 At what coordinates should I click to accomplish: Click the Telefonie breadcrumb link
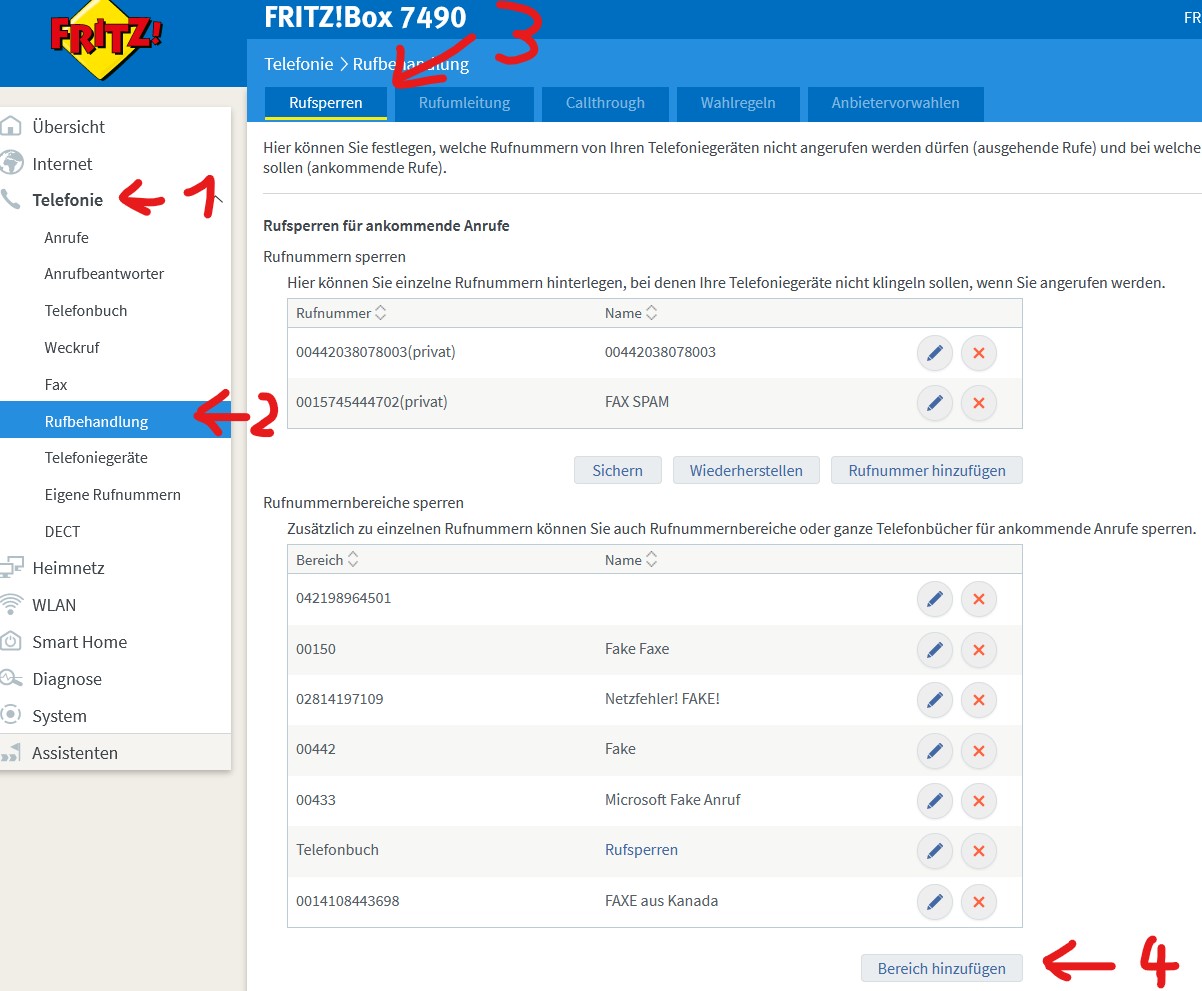coord(298,64)
